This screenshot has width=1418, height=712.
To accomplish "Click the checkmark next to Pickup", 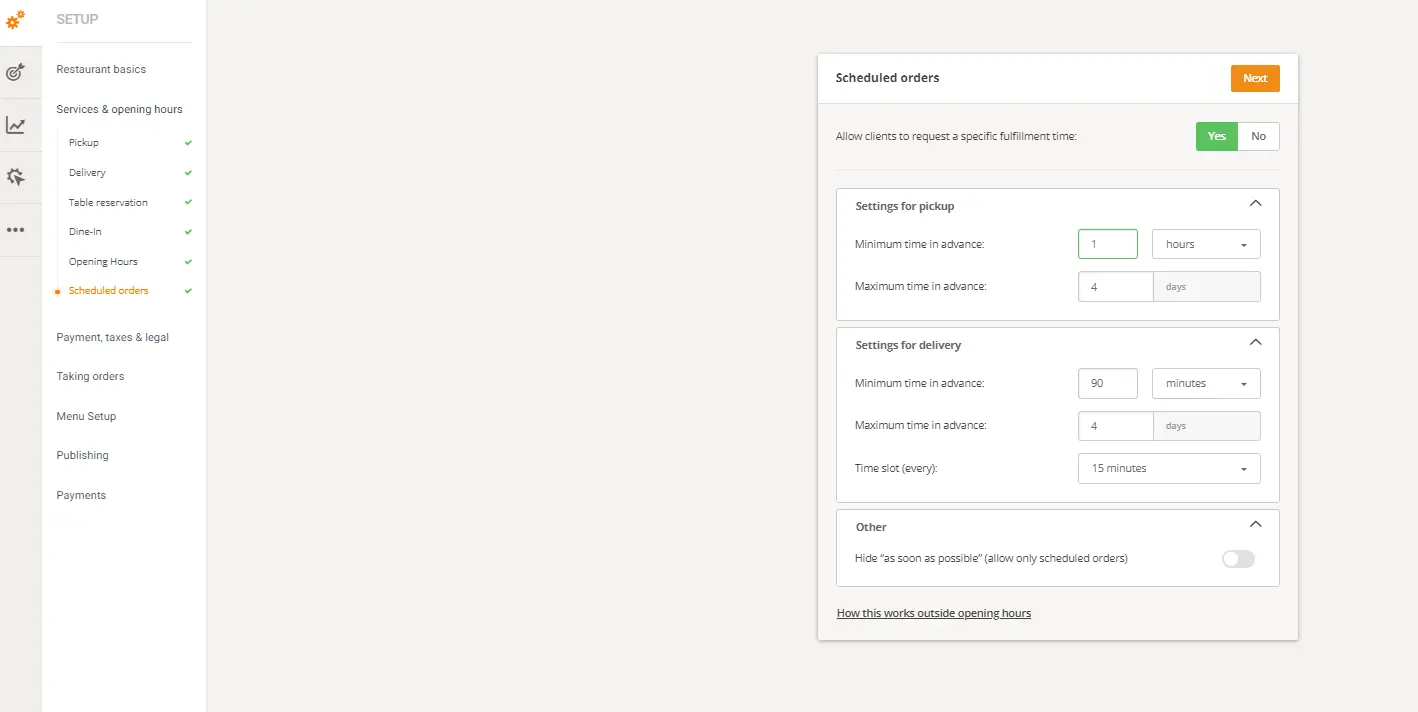I will click(x=185, y=142).
